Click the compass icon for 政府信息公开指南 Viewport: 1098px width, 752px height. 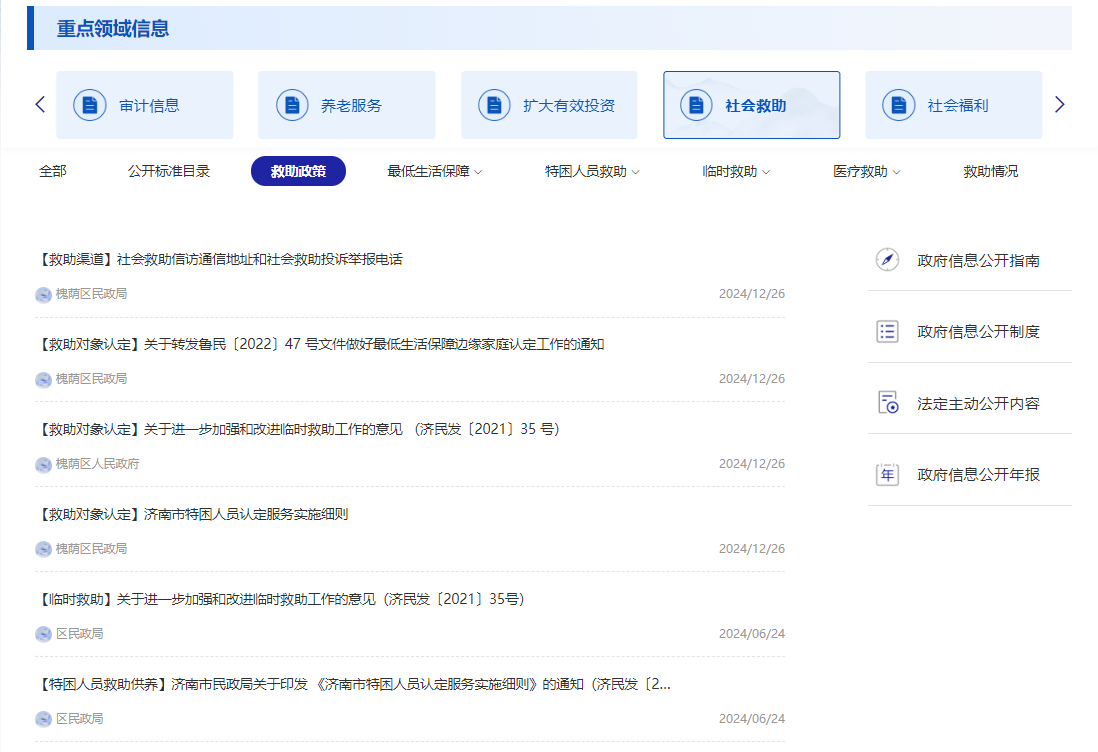tap(887, 260)
